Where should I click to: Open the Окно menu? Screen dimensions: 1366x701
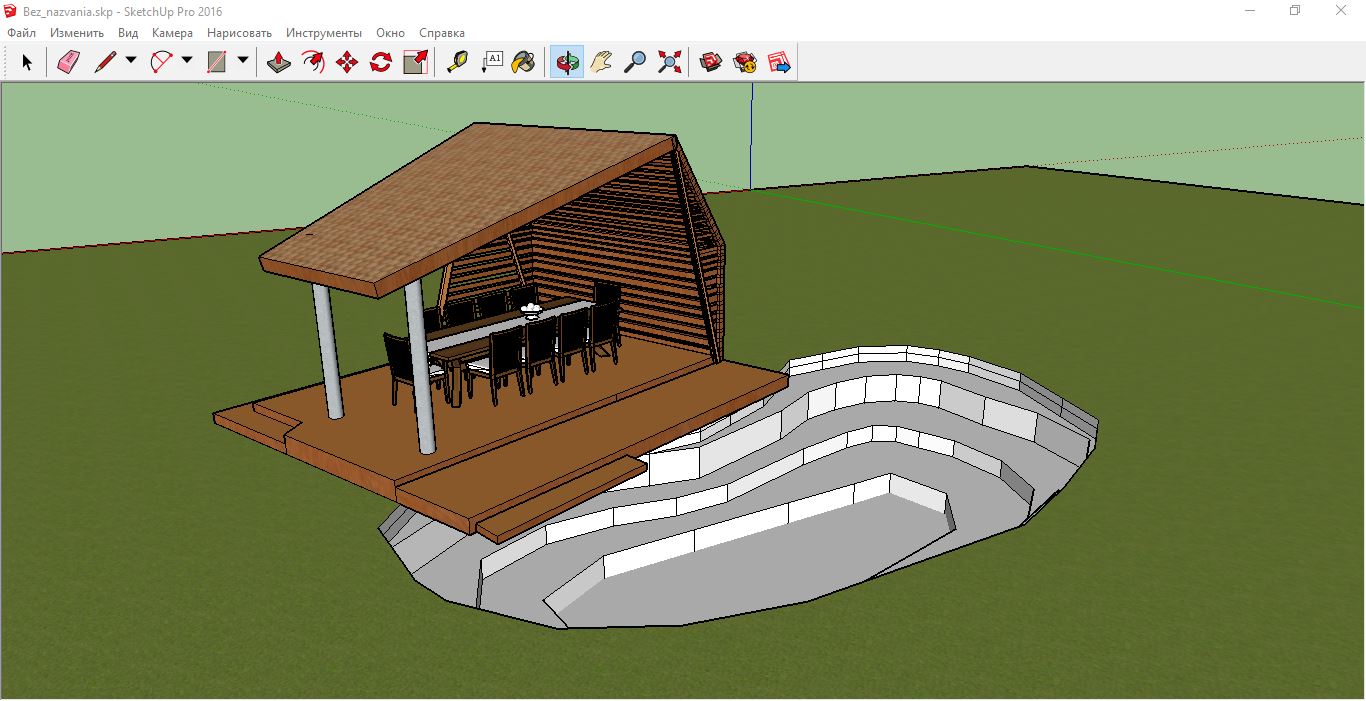point(390,33)
